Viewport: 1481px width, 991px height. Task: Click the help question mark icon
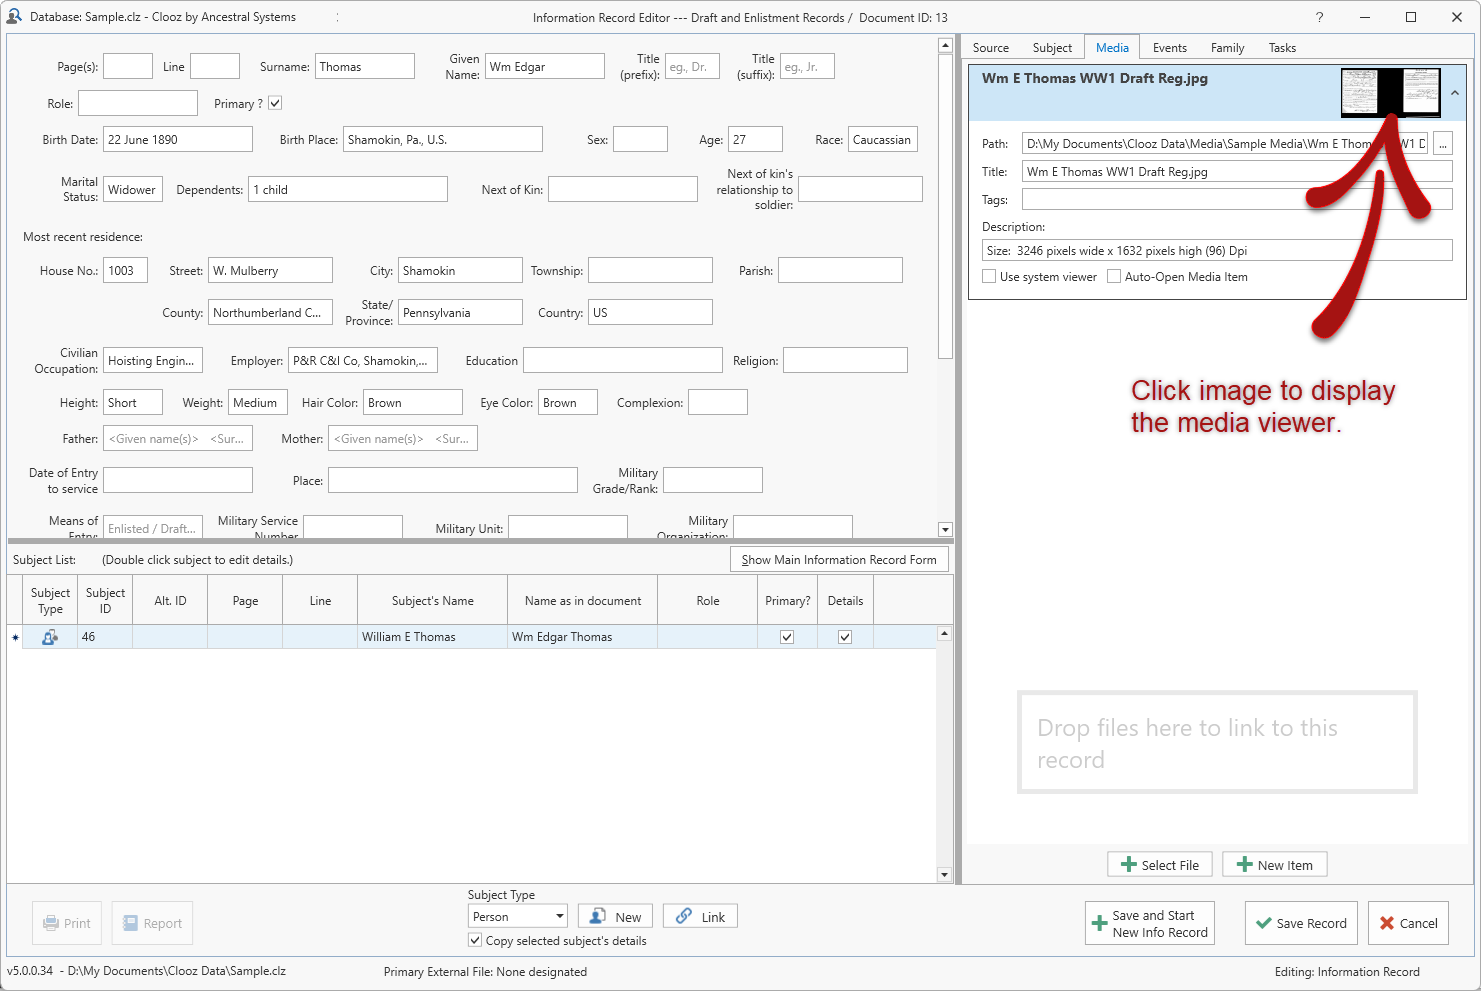pyautogui.click(x=1319, y=17)
